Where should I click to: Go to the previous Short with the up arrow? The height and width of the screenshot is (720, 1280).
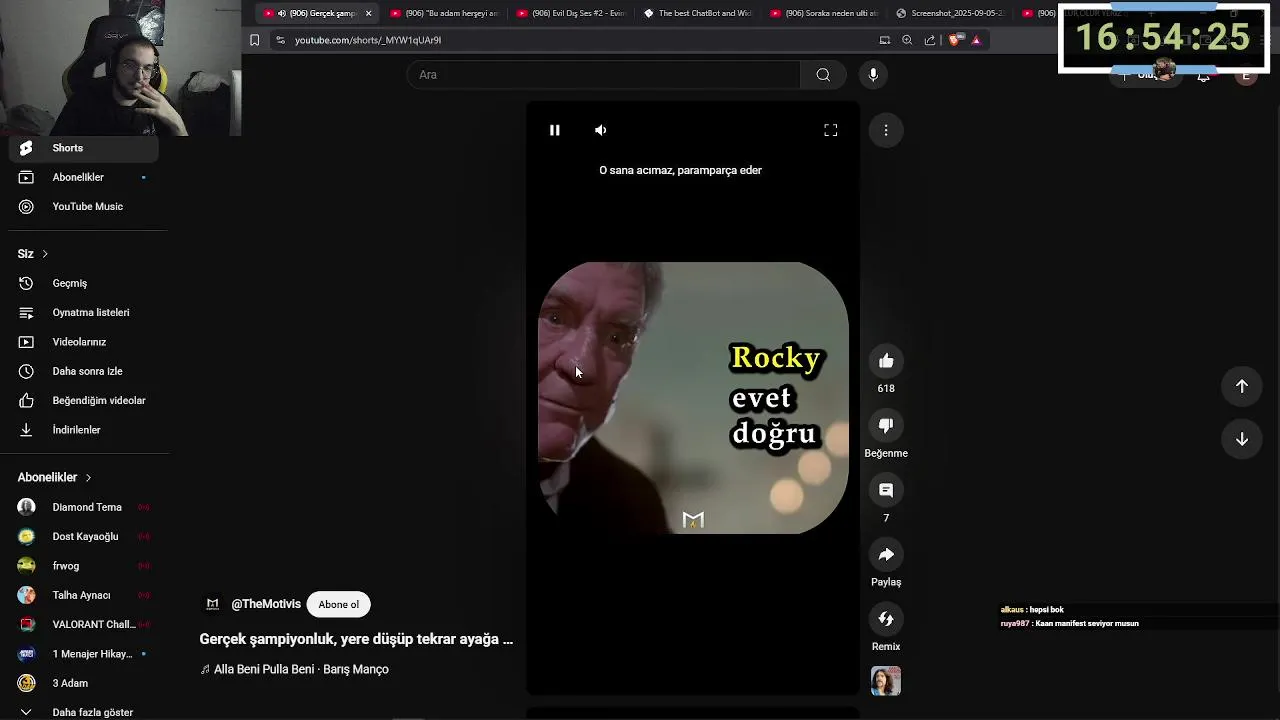1241,386
